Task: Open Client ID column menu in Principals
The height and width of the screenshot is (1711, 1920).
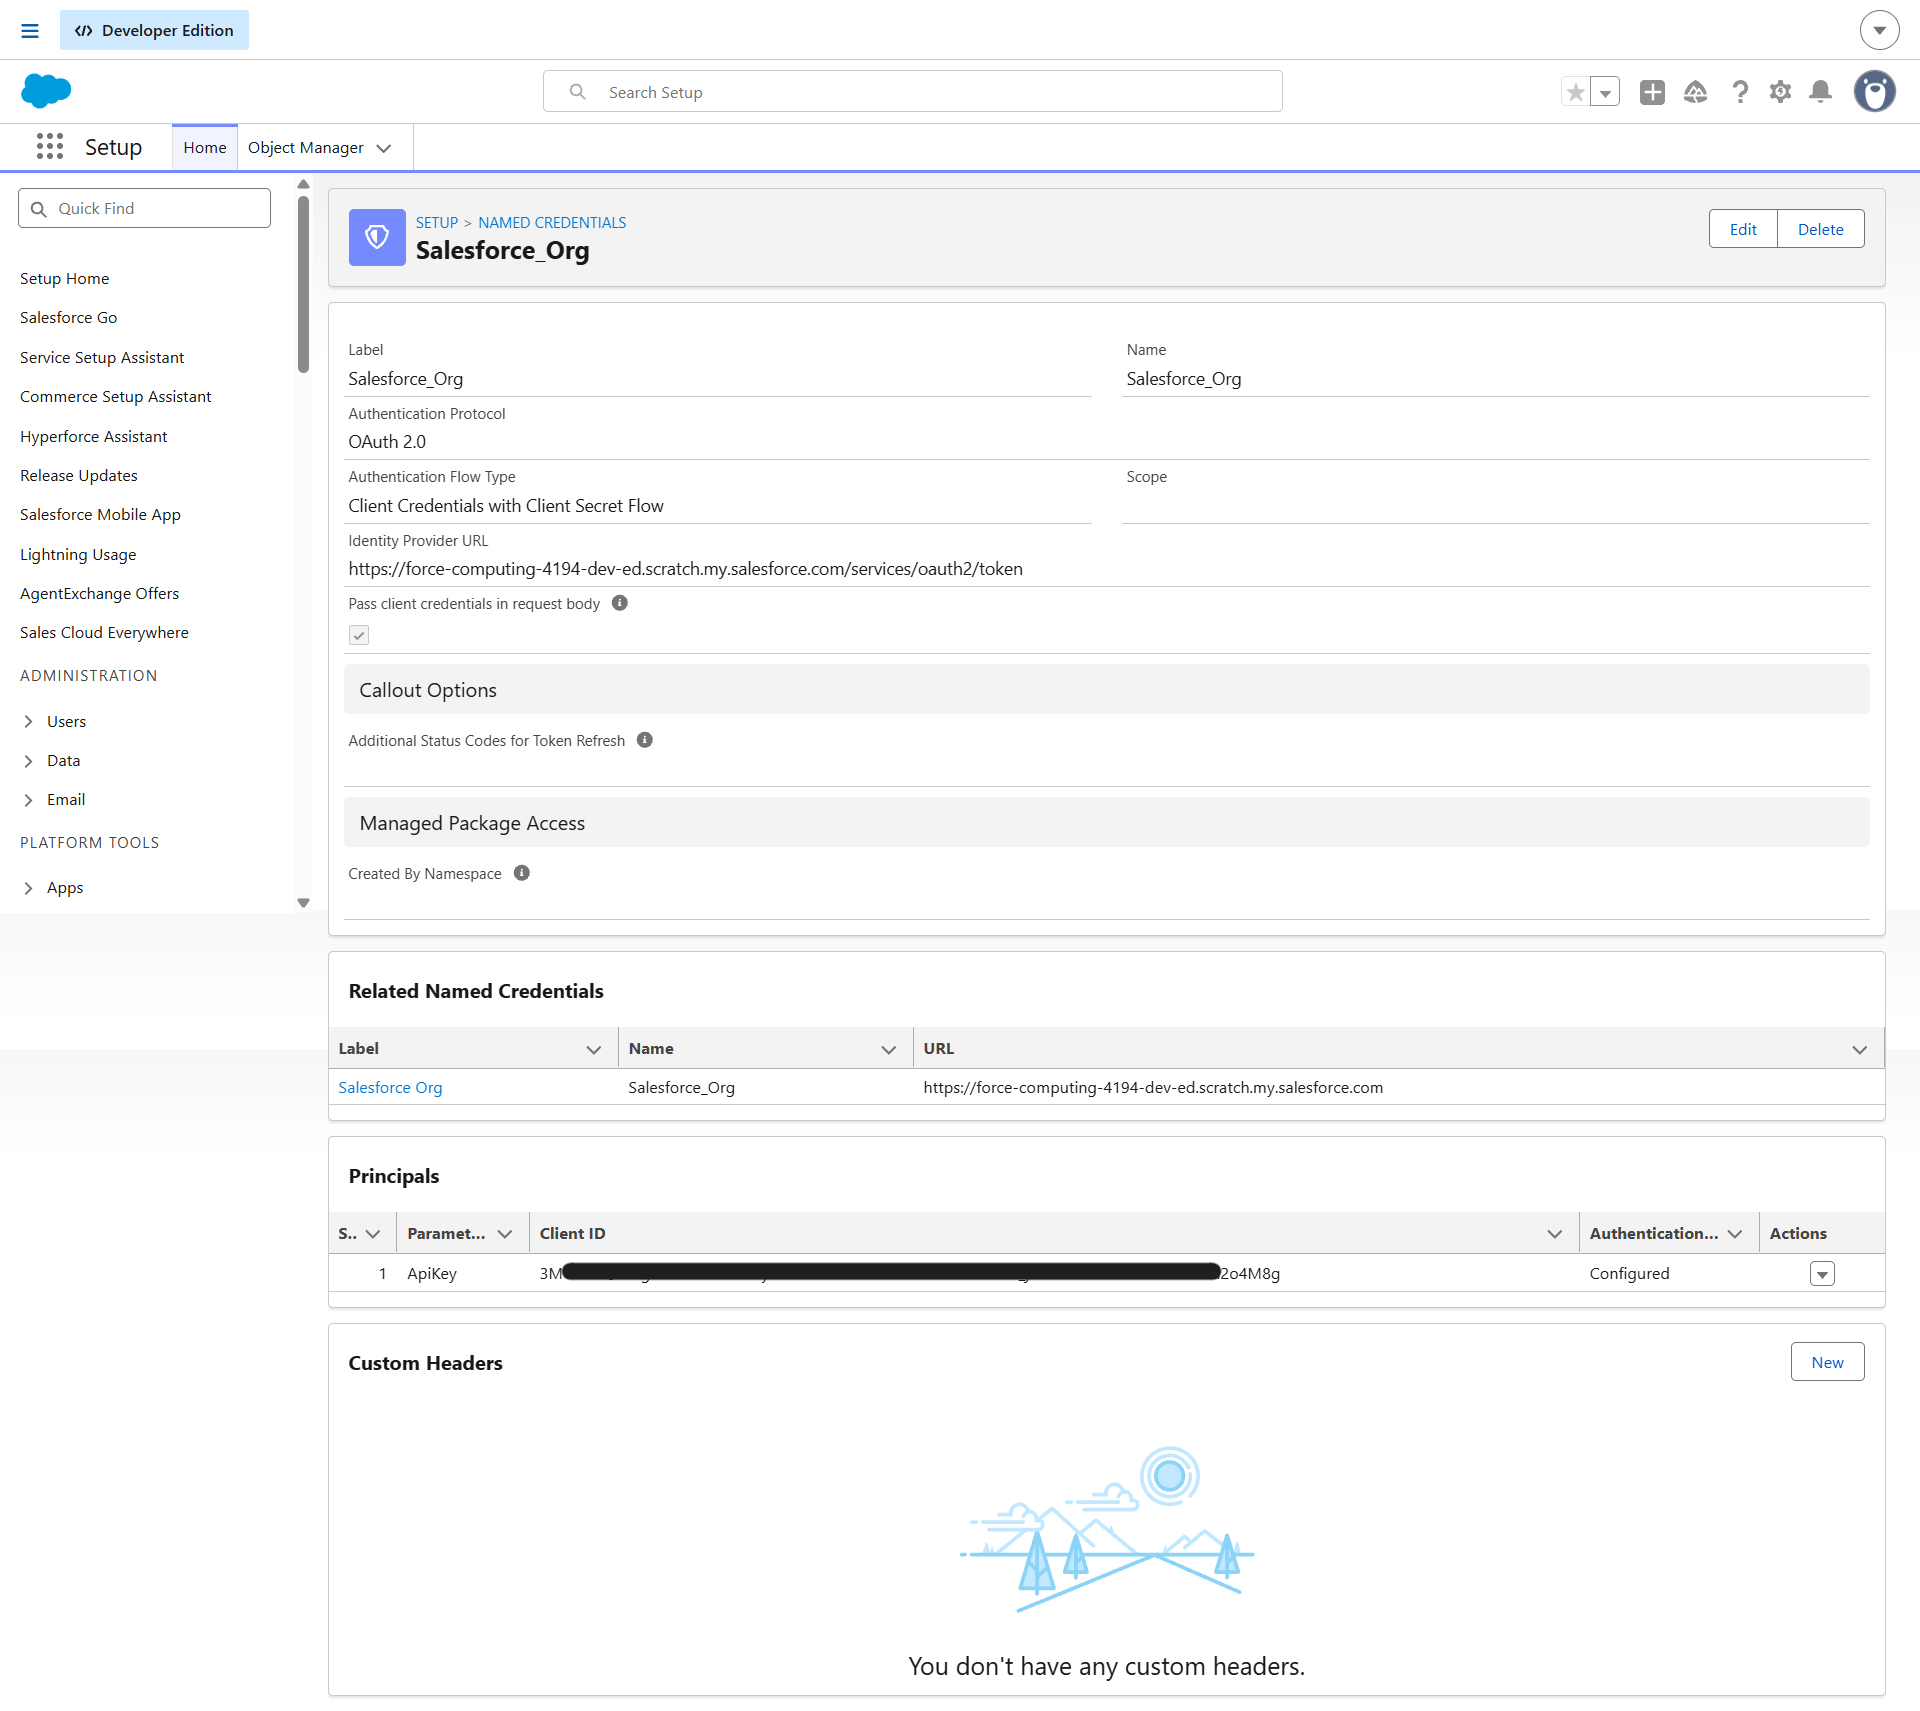Action: click(1555, 1234)
